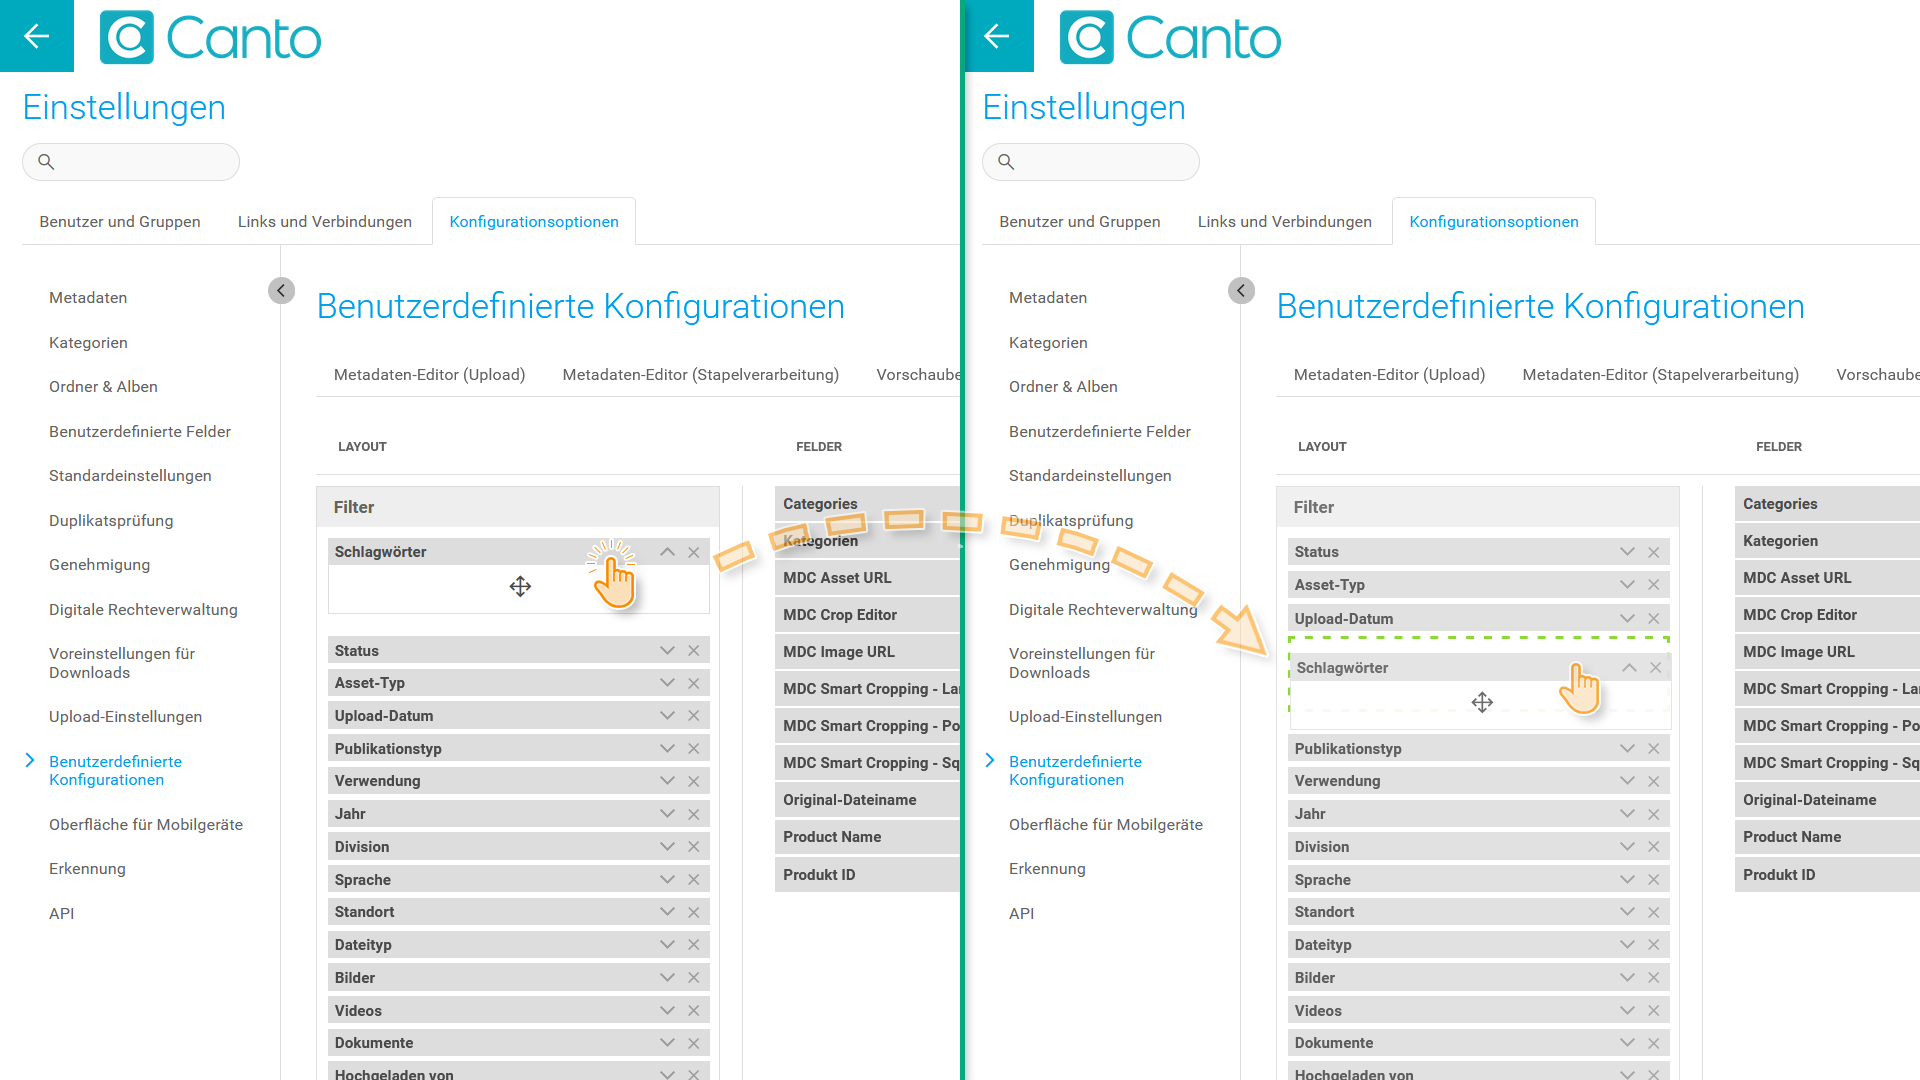The width and height of the screenshot is (1920, 1080).
Task: Open the Links und Verbindungen tab on the right
Action: click(x=1285, y=222)
